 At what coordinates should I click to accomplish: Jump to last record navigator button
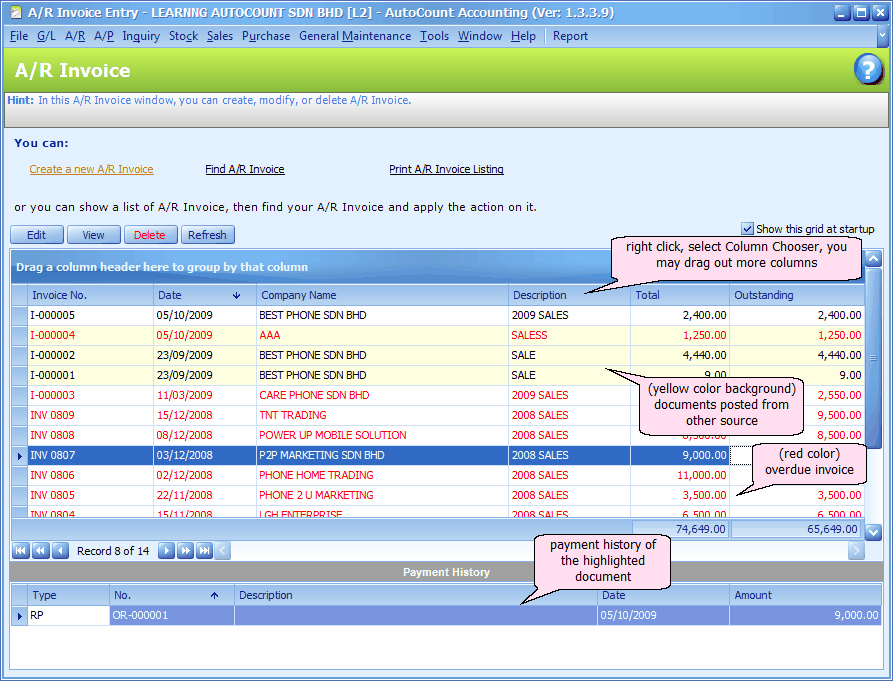click(204, 551)
